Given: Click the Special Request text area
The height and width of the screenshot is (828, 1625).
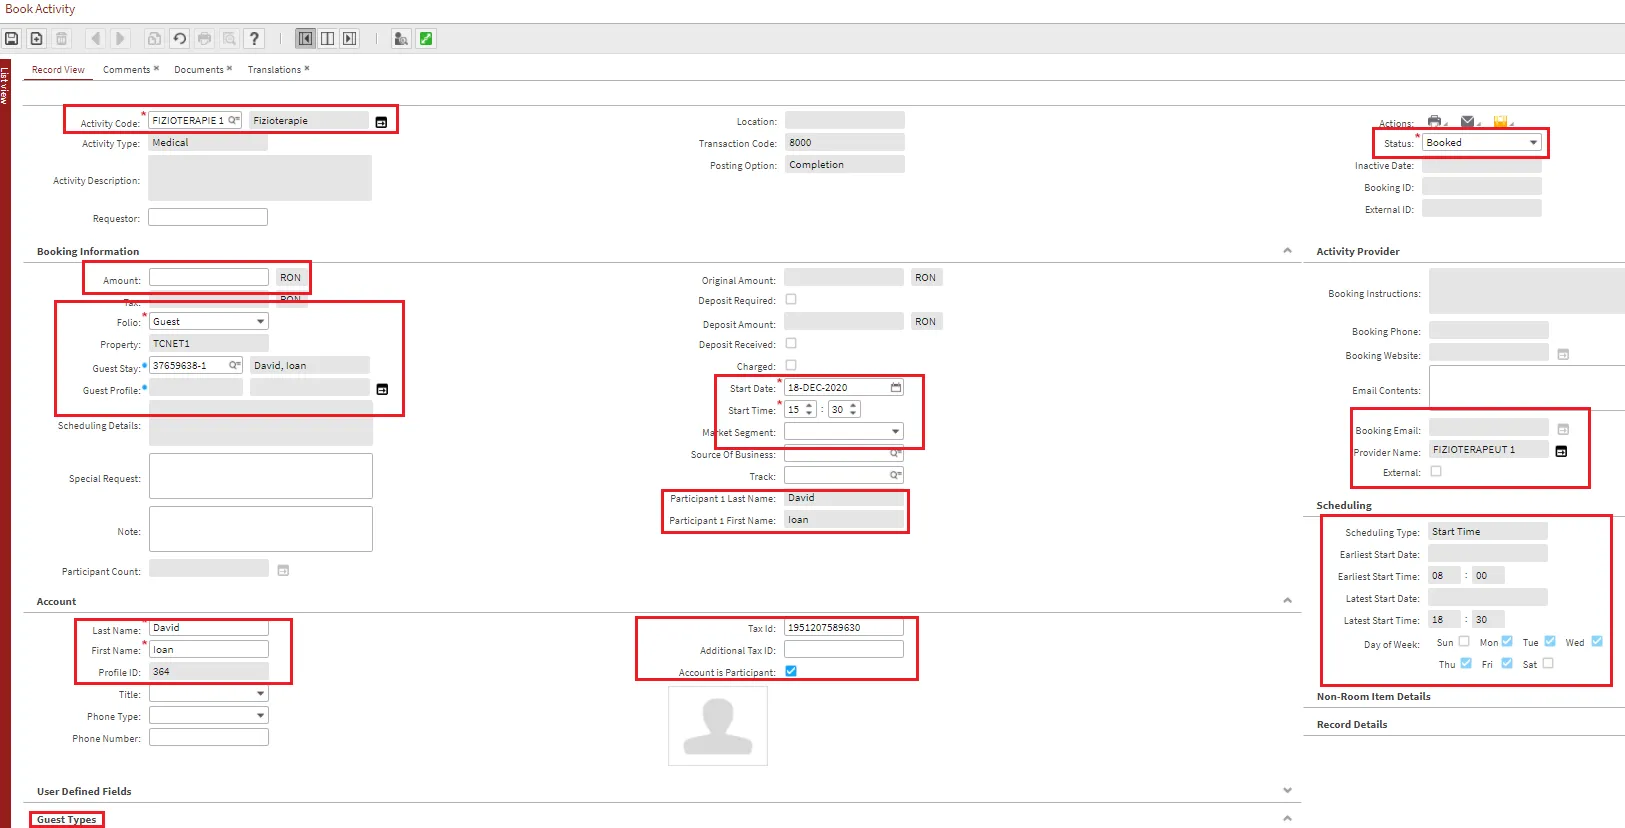Looking at the screenshot, I should [x=261, y=476].
